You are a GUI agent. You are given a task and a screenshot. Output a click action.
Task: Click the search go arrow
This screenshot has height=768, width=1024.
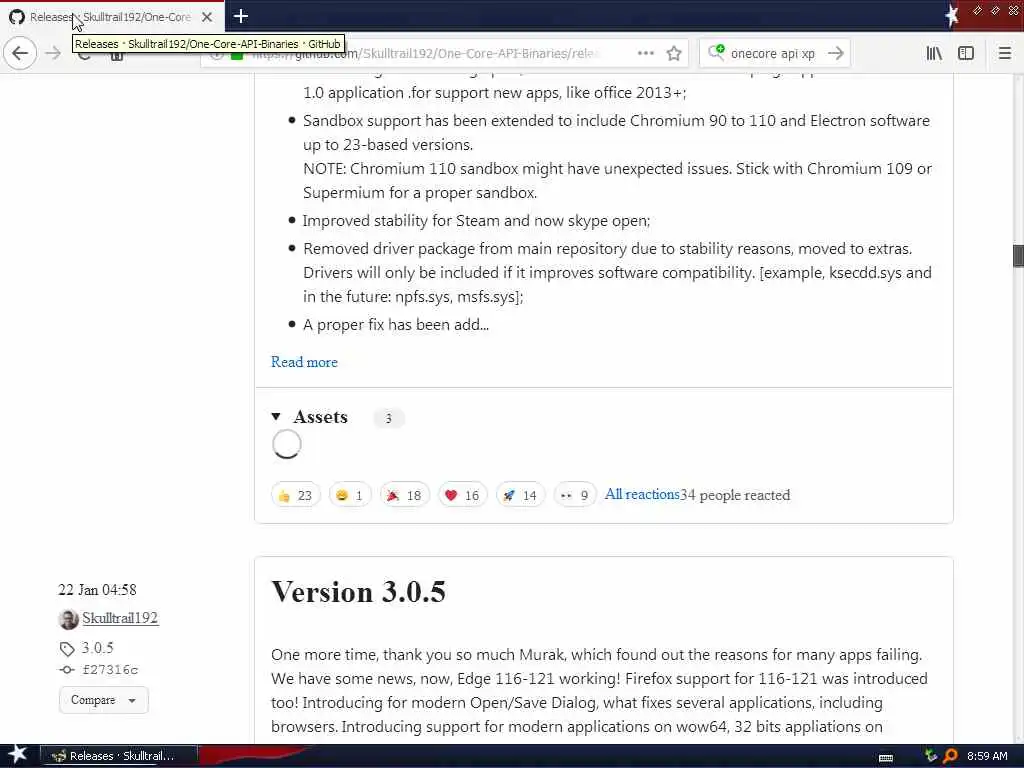pos(835,53)
